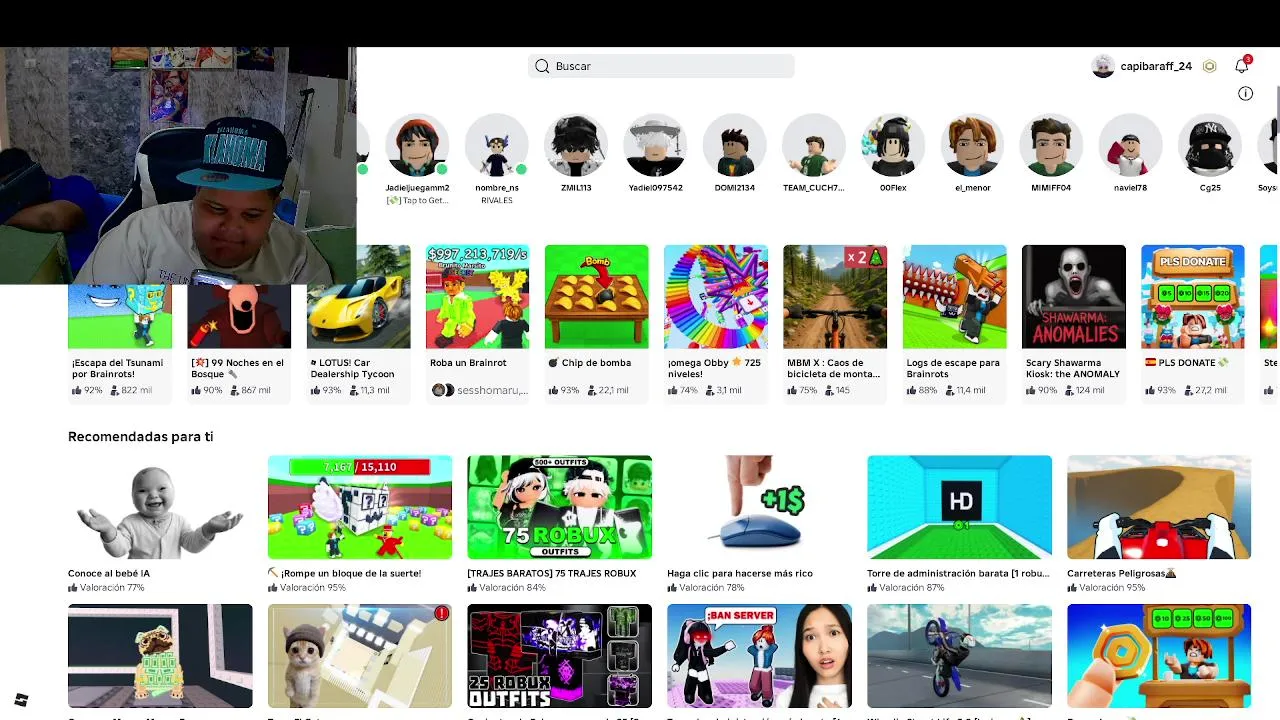Open Rompe un bloque de la suerte thumbnail

(360, 507)
